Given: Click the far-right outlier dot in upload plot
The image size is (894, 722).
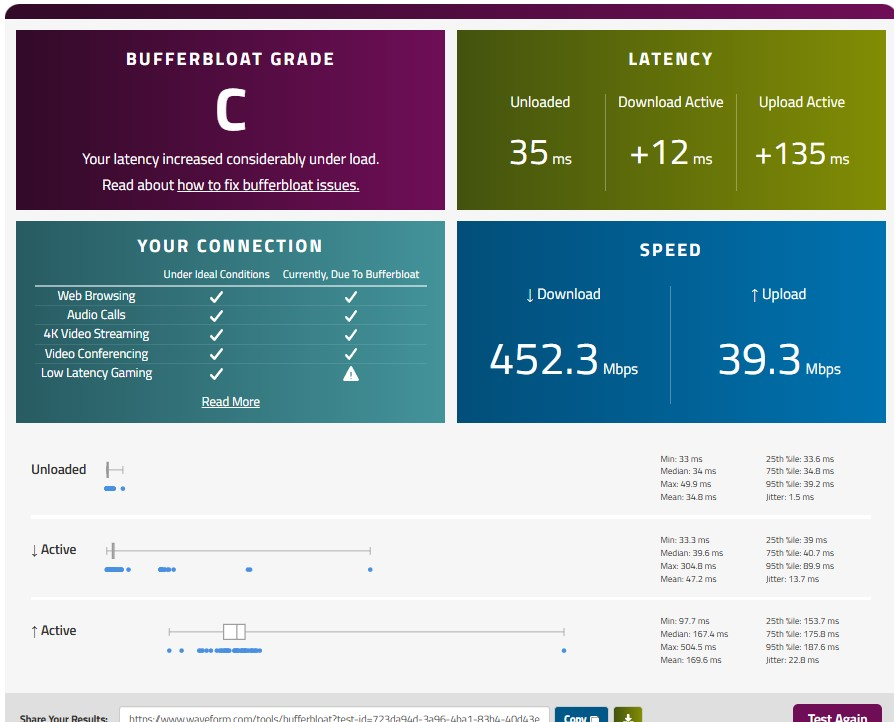Looking at the screenshot, I should (x=564, y=650).
